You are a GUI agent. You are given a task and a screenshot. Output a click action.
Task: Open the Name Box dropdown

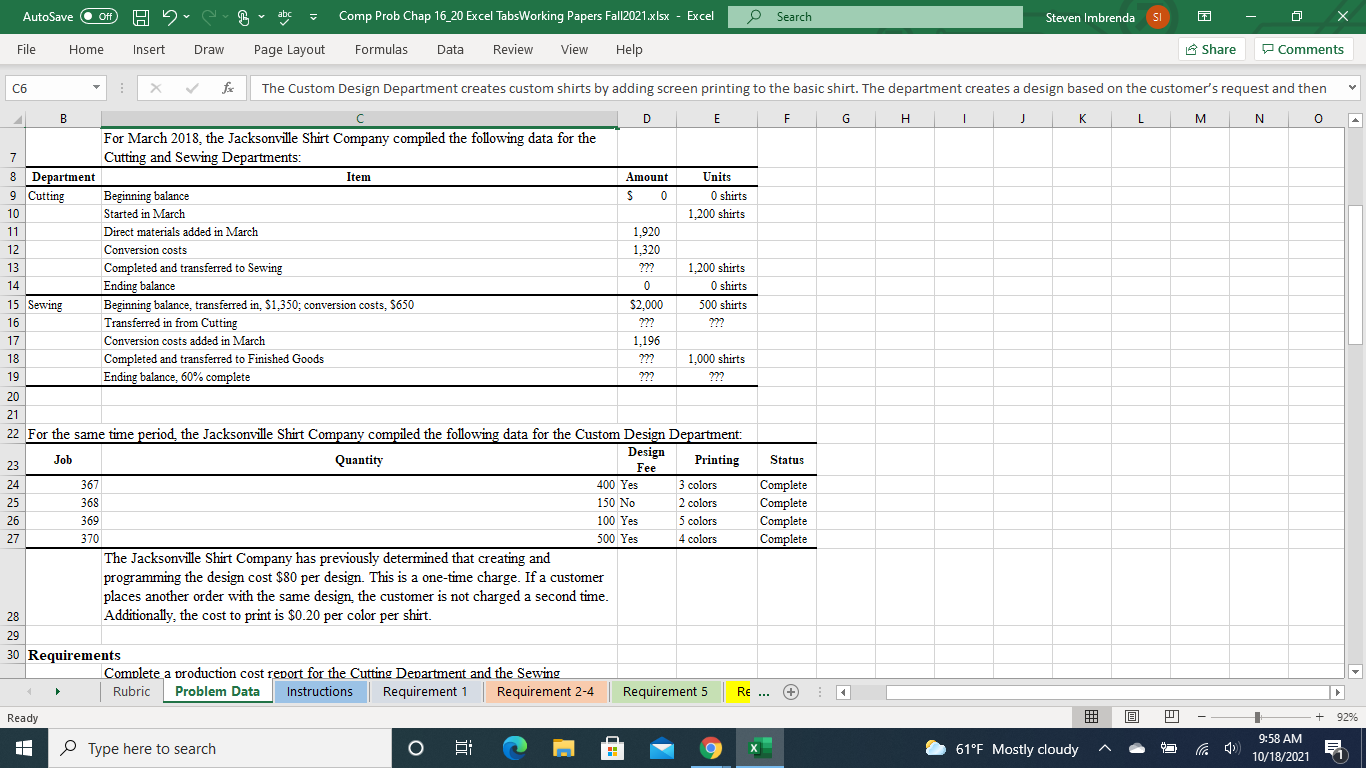point(98,88)
